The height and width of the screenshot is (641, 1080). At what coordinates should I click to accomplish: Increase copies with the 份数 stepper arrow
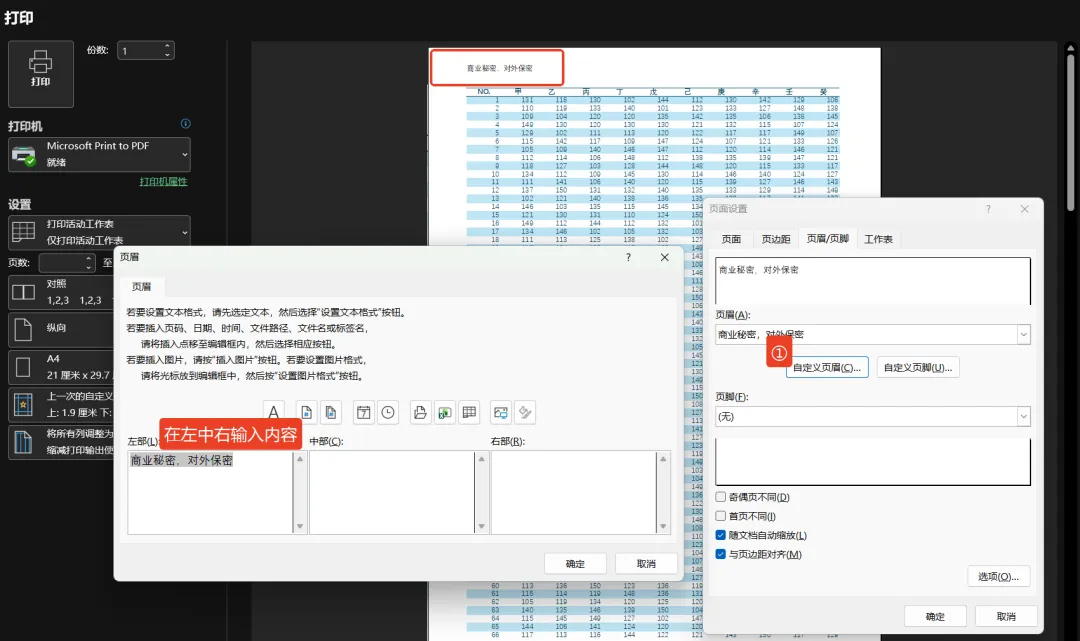pos(167,46)
